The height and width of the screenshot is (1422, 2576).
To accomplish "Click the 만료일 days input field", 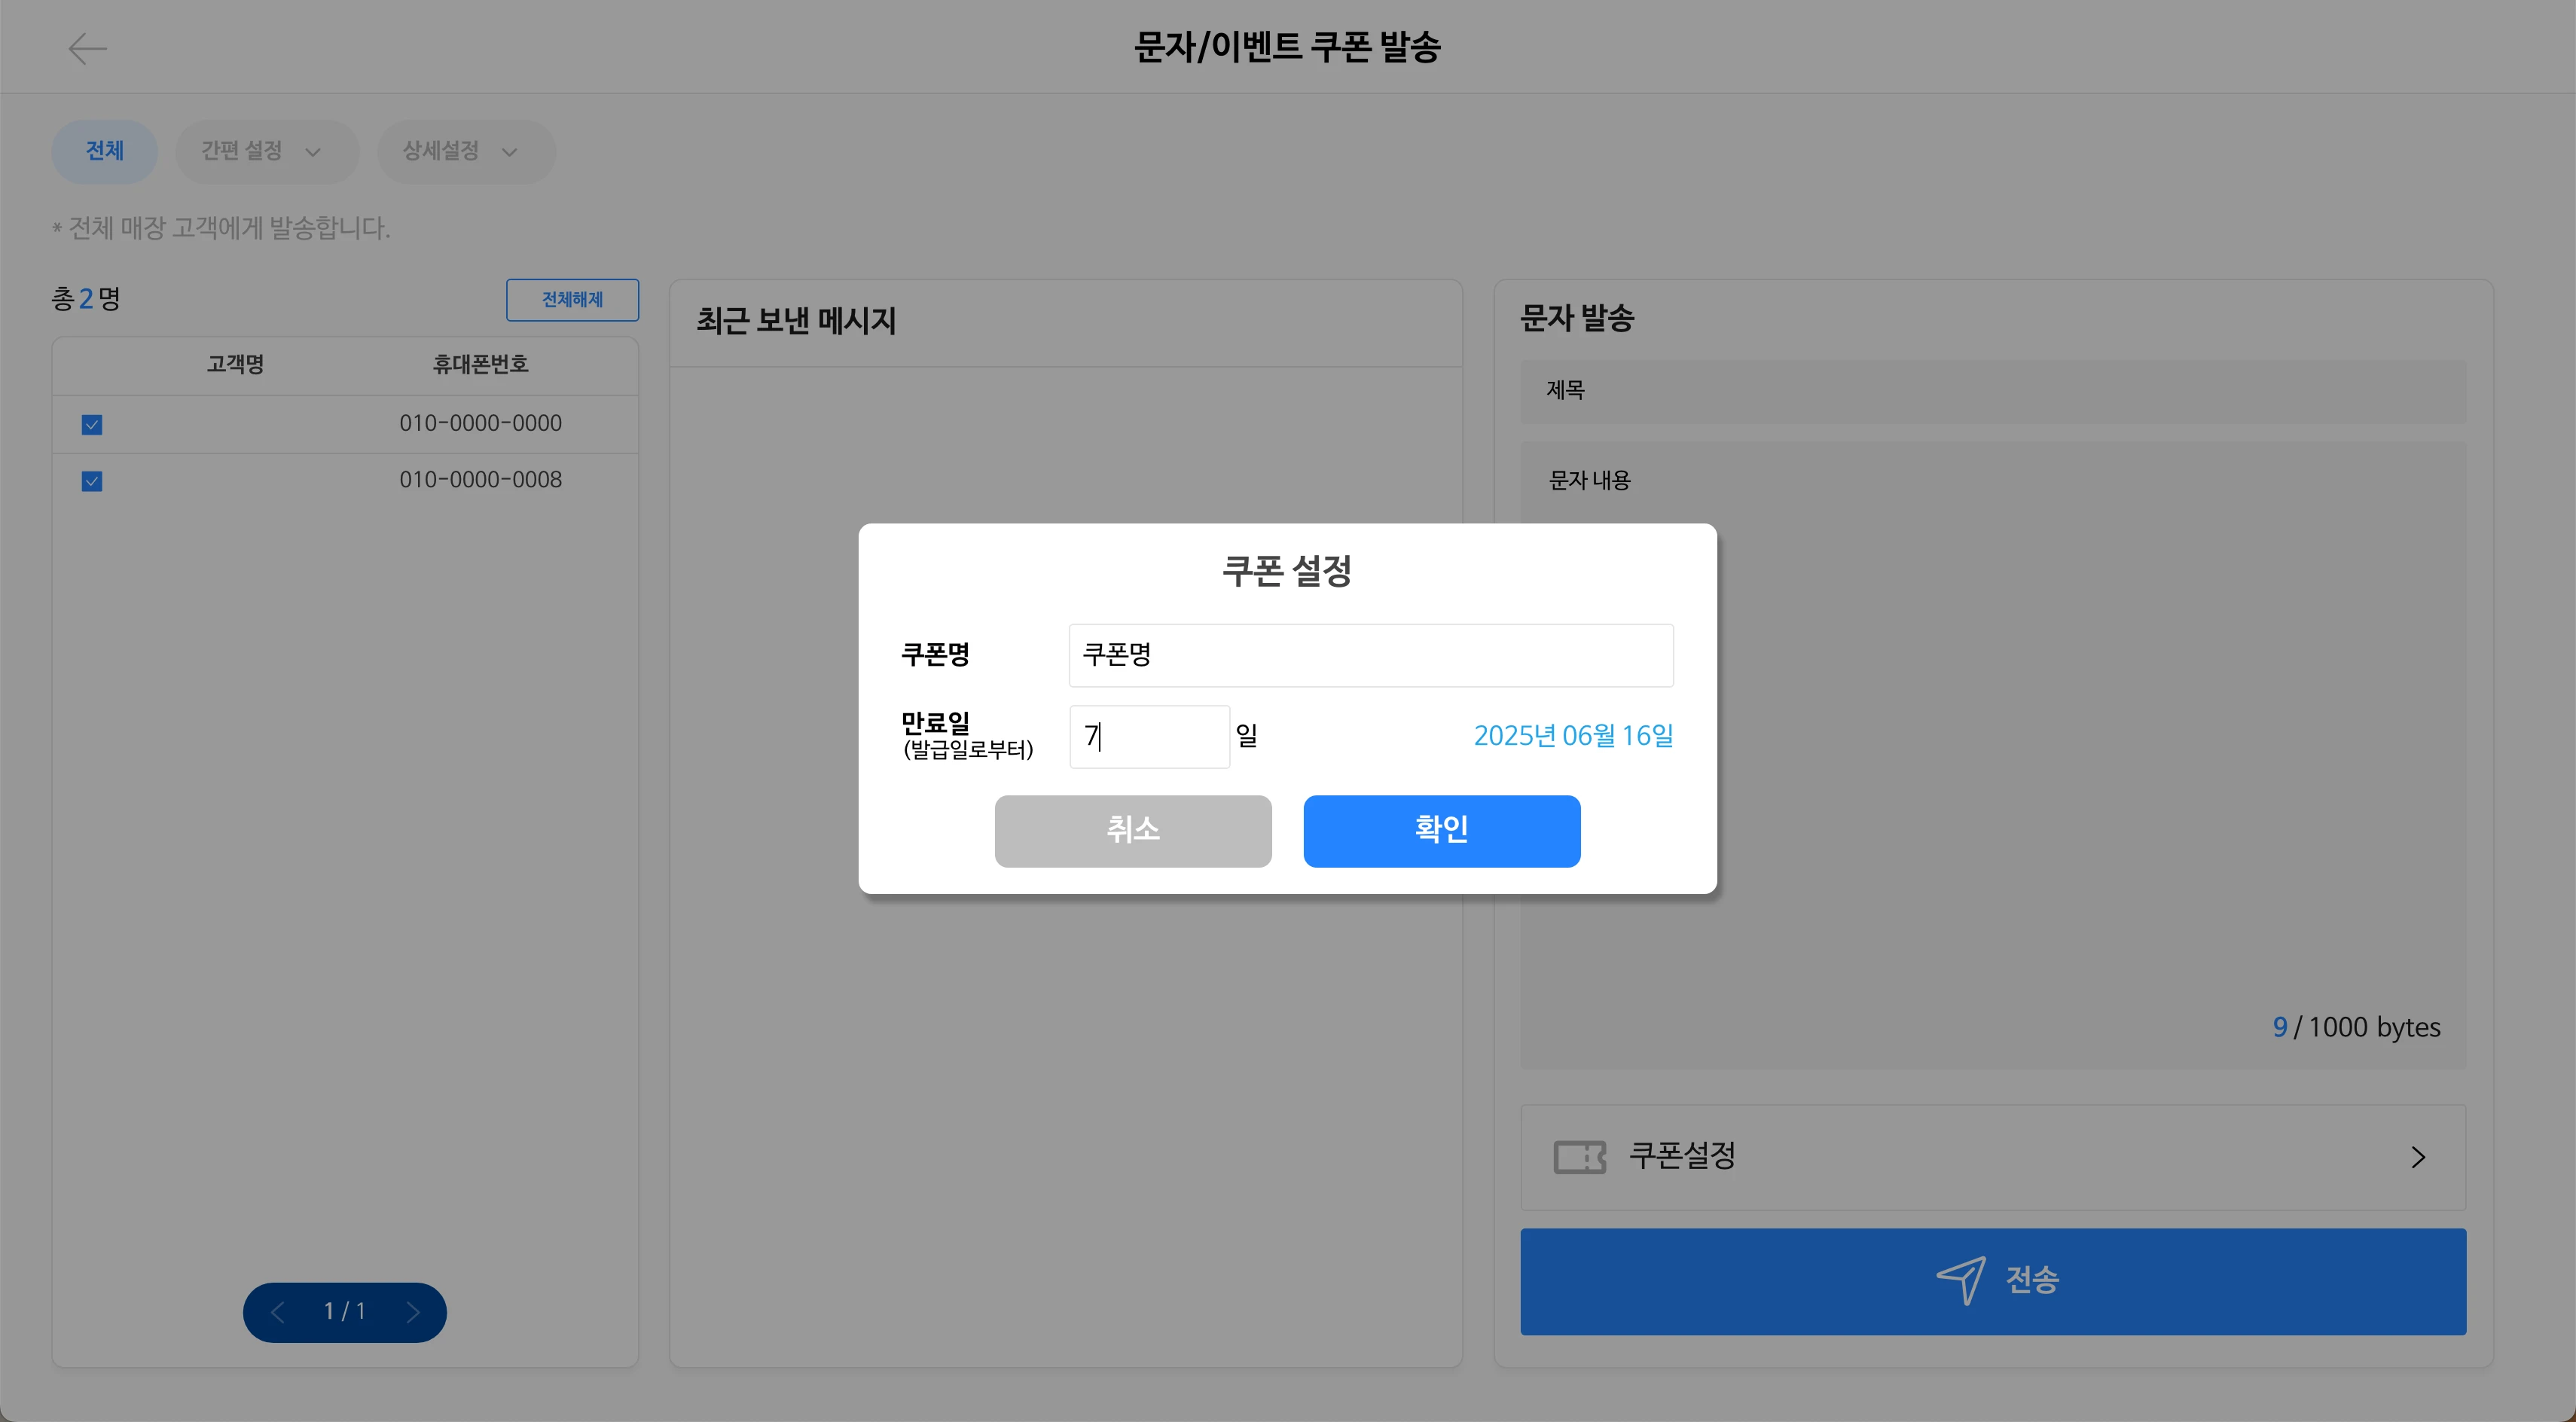I will point(1149,737).
